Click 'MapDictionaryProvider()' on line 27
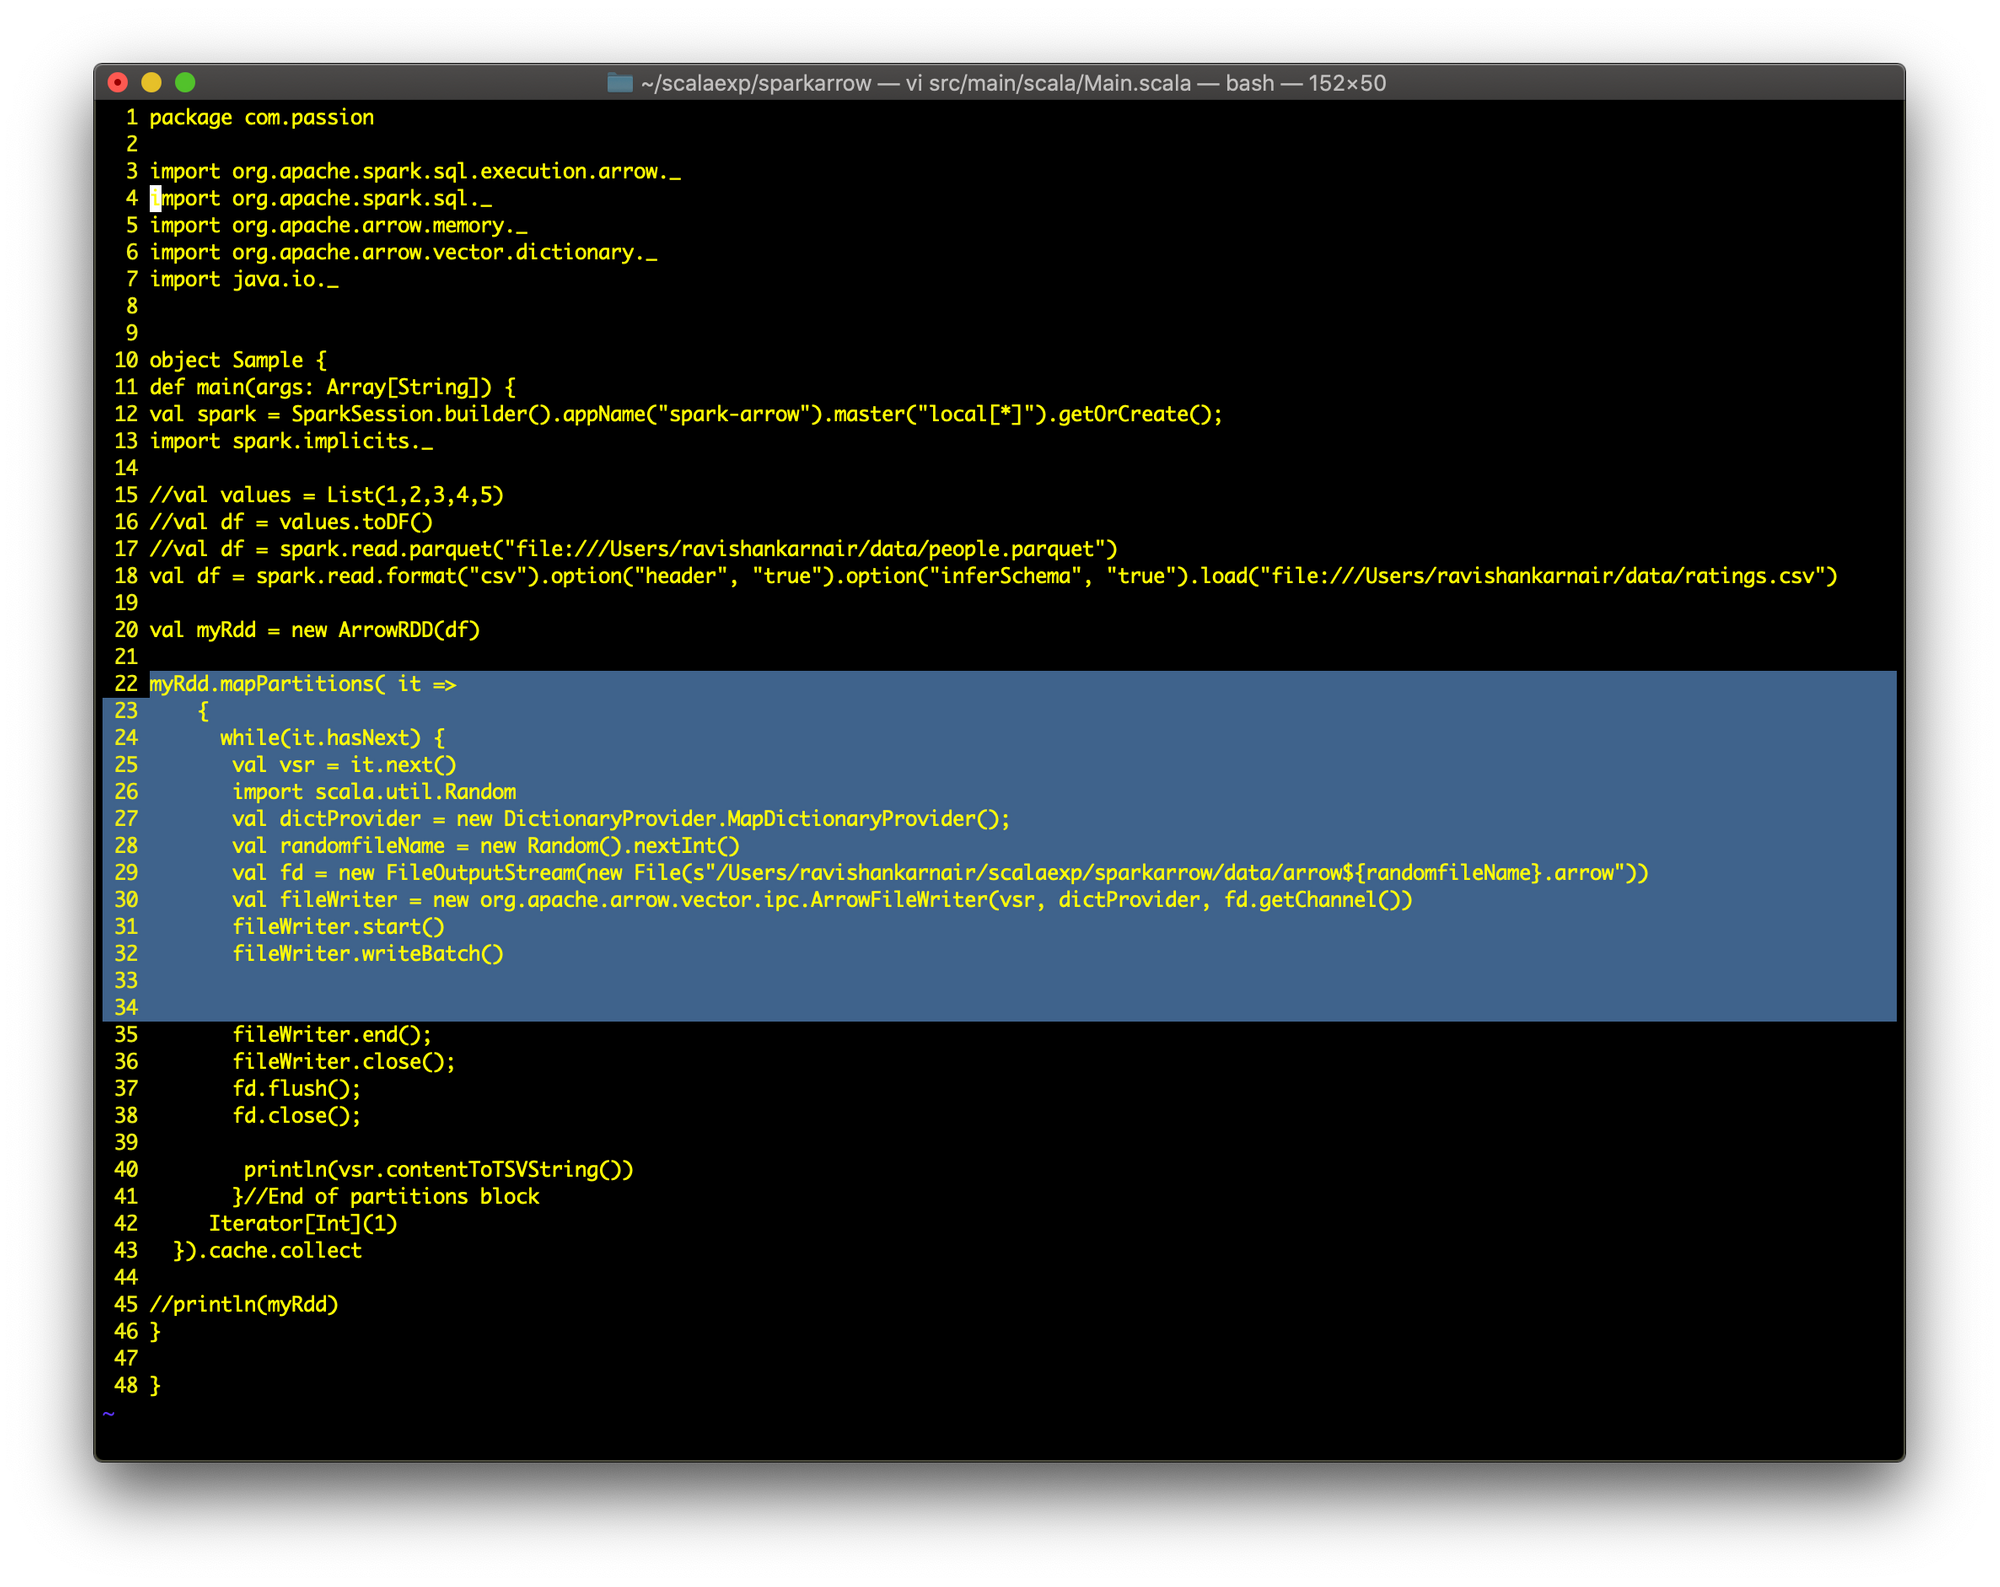This screenshot has width=2000, height=1587. [860, 819]
